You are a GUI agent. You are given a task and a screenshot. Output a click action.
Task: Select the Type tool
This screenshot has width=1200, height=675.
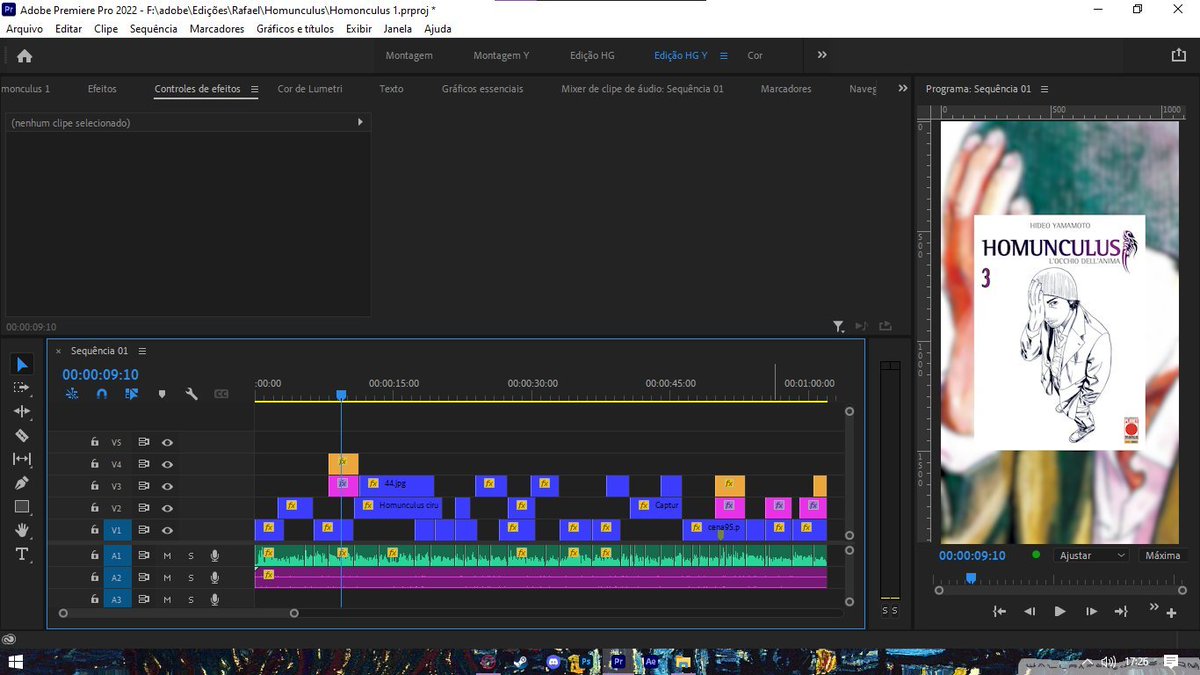22,554
